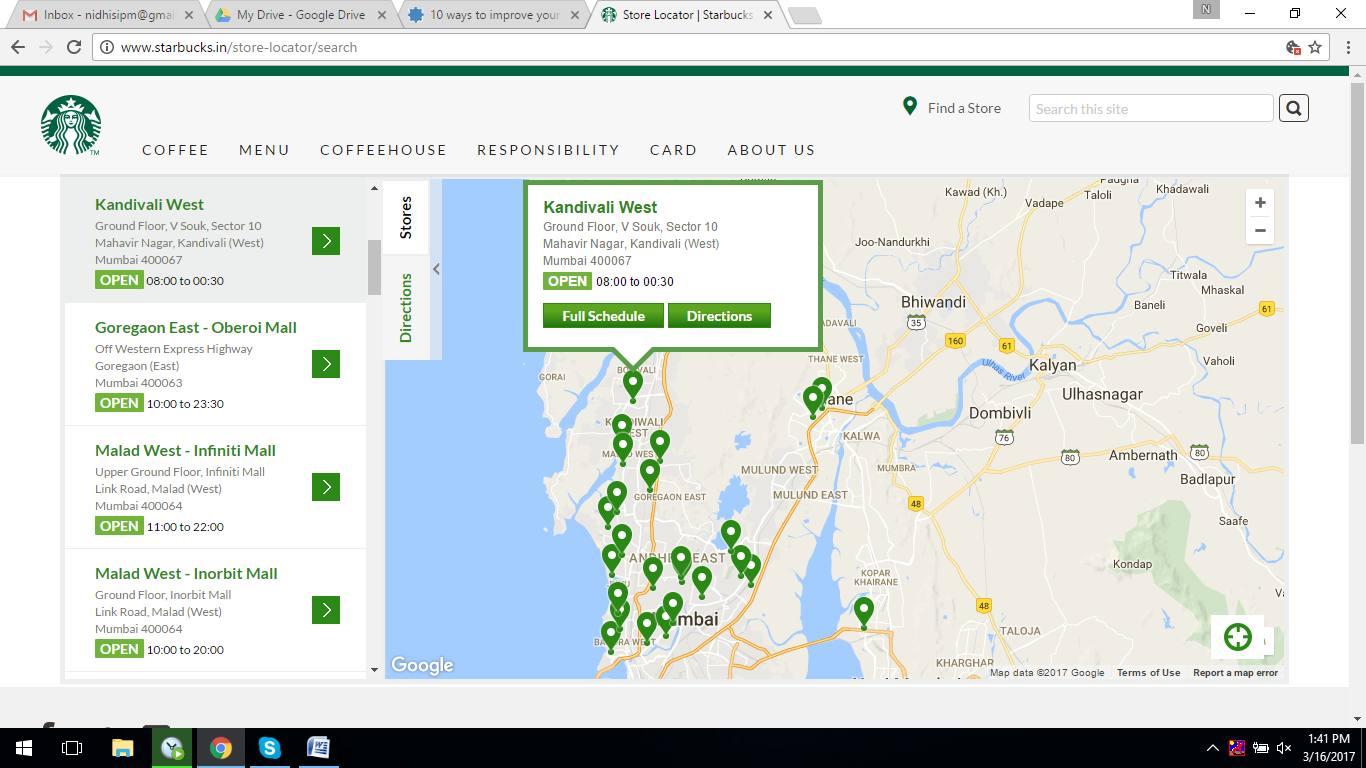Viewport: 1366px width, 768px height.
Task: Open the MENU navigation item
Action: tap(264, 150)
